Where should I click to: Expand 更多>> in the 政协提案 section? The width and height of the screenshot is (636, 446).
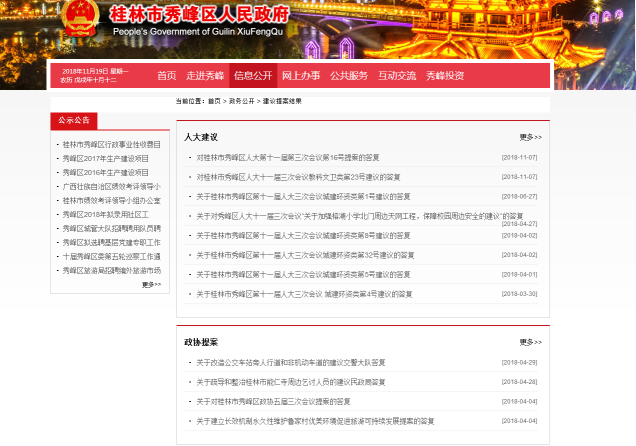530,342
